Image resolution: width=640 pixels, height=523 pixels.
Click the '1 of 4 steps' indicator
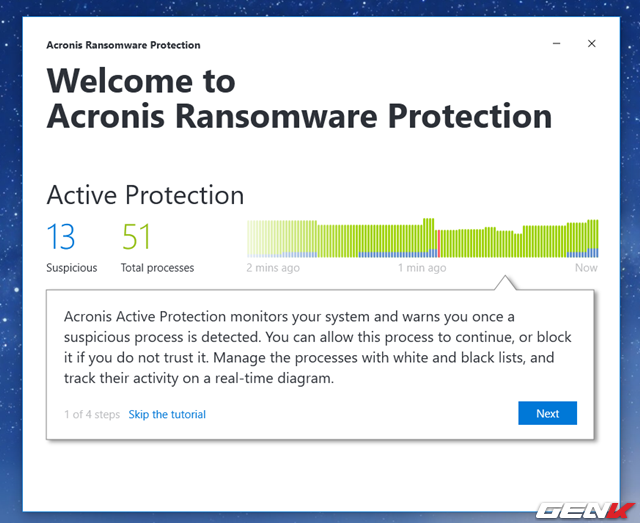point(92,414)
